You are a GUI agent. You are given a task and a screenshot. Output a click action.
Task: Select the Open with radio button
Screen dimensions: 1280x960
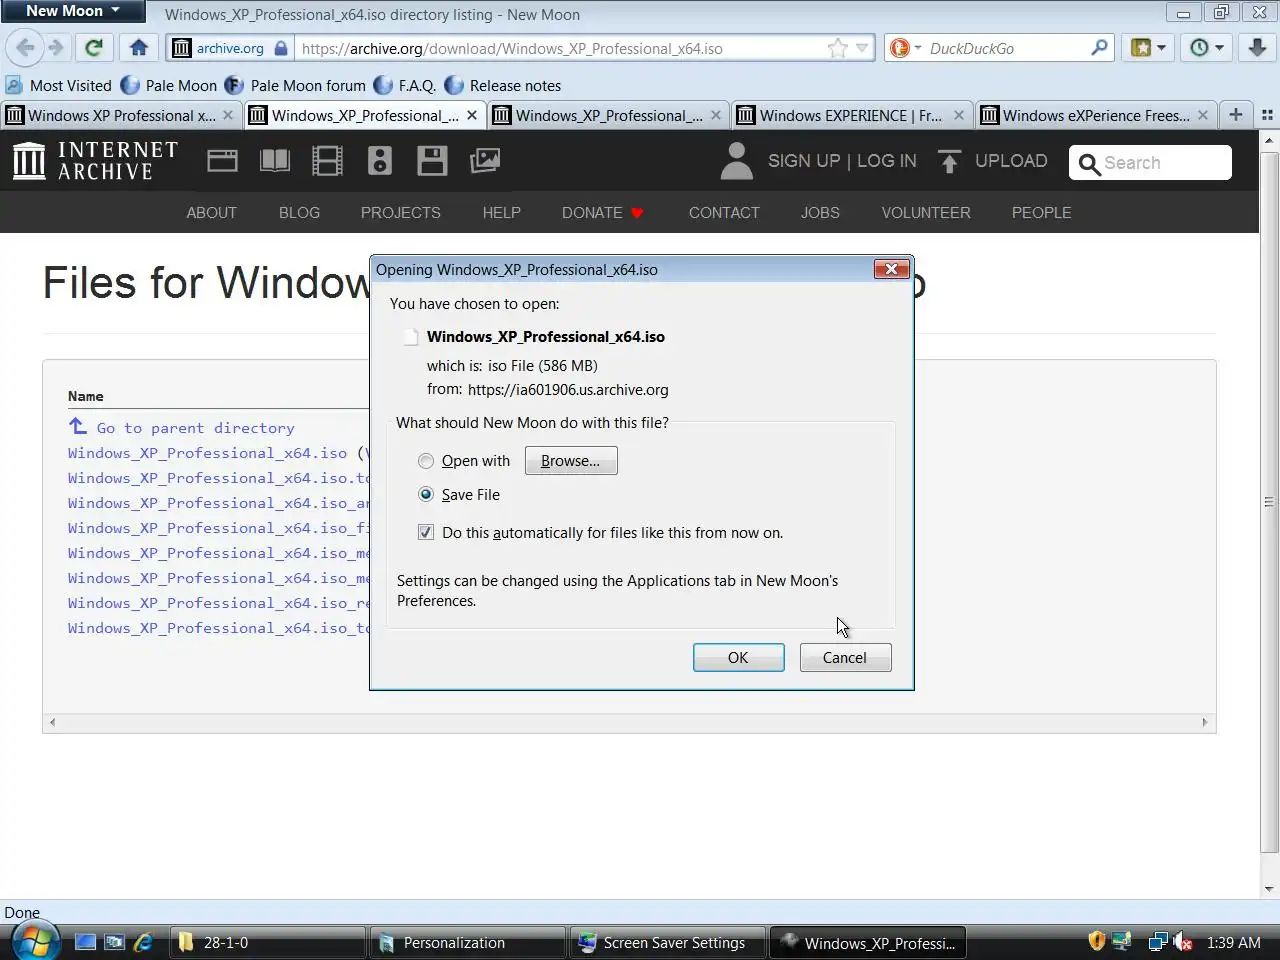pyautogui.click(x=426, y=461)
